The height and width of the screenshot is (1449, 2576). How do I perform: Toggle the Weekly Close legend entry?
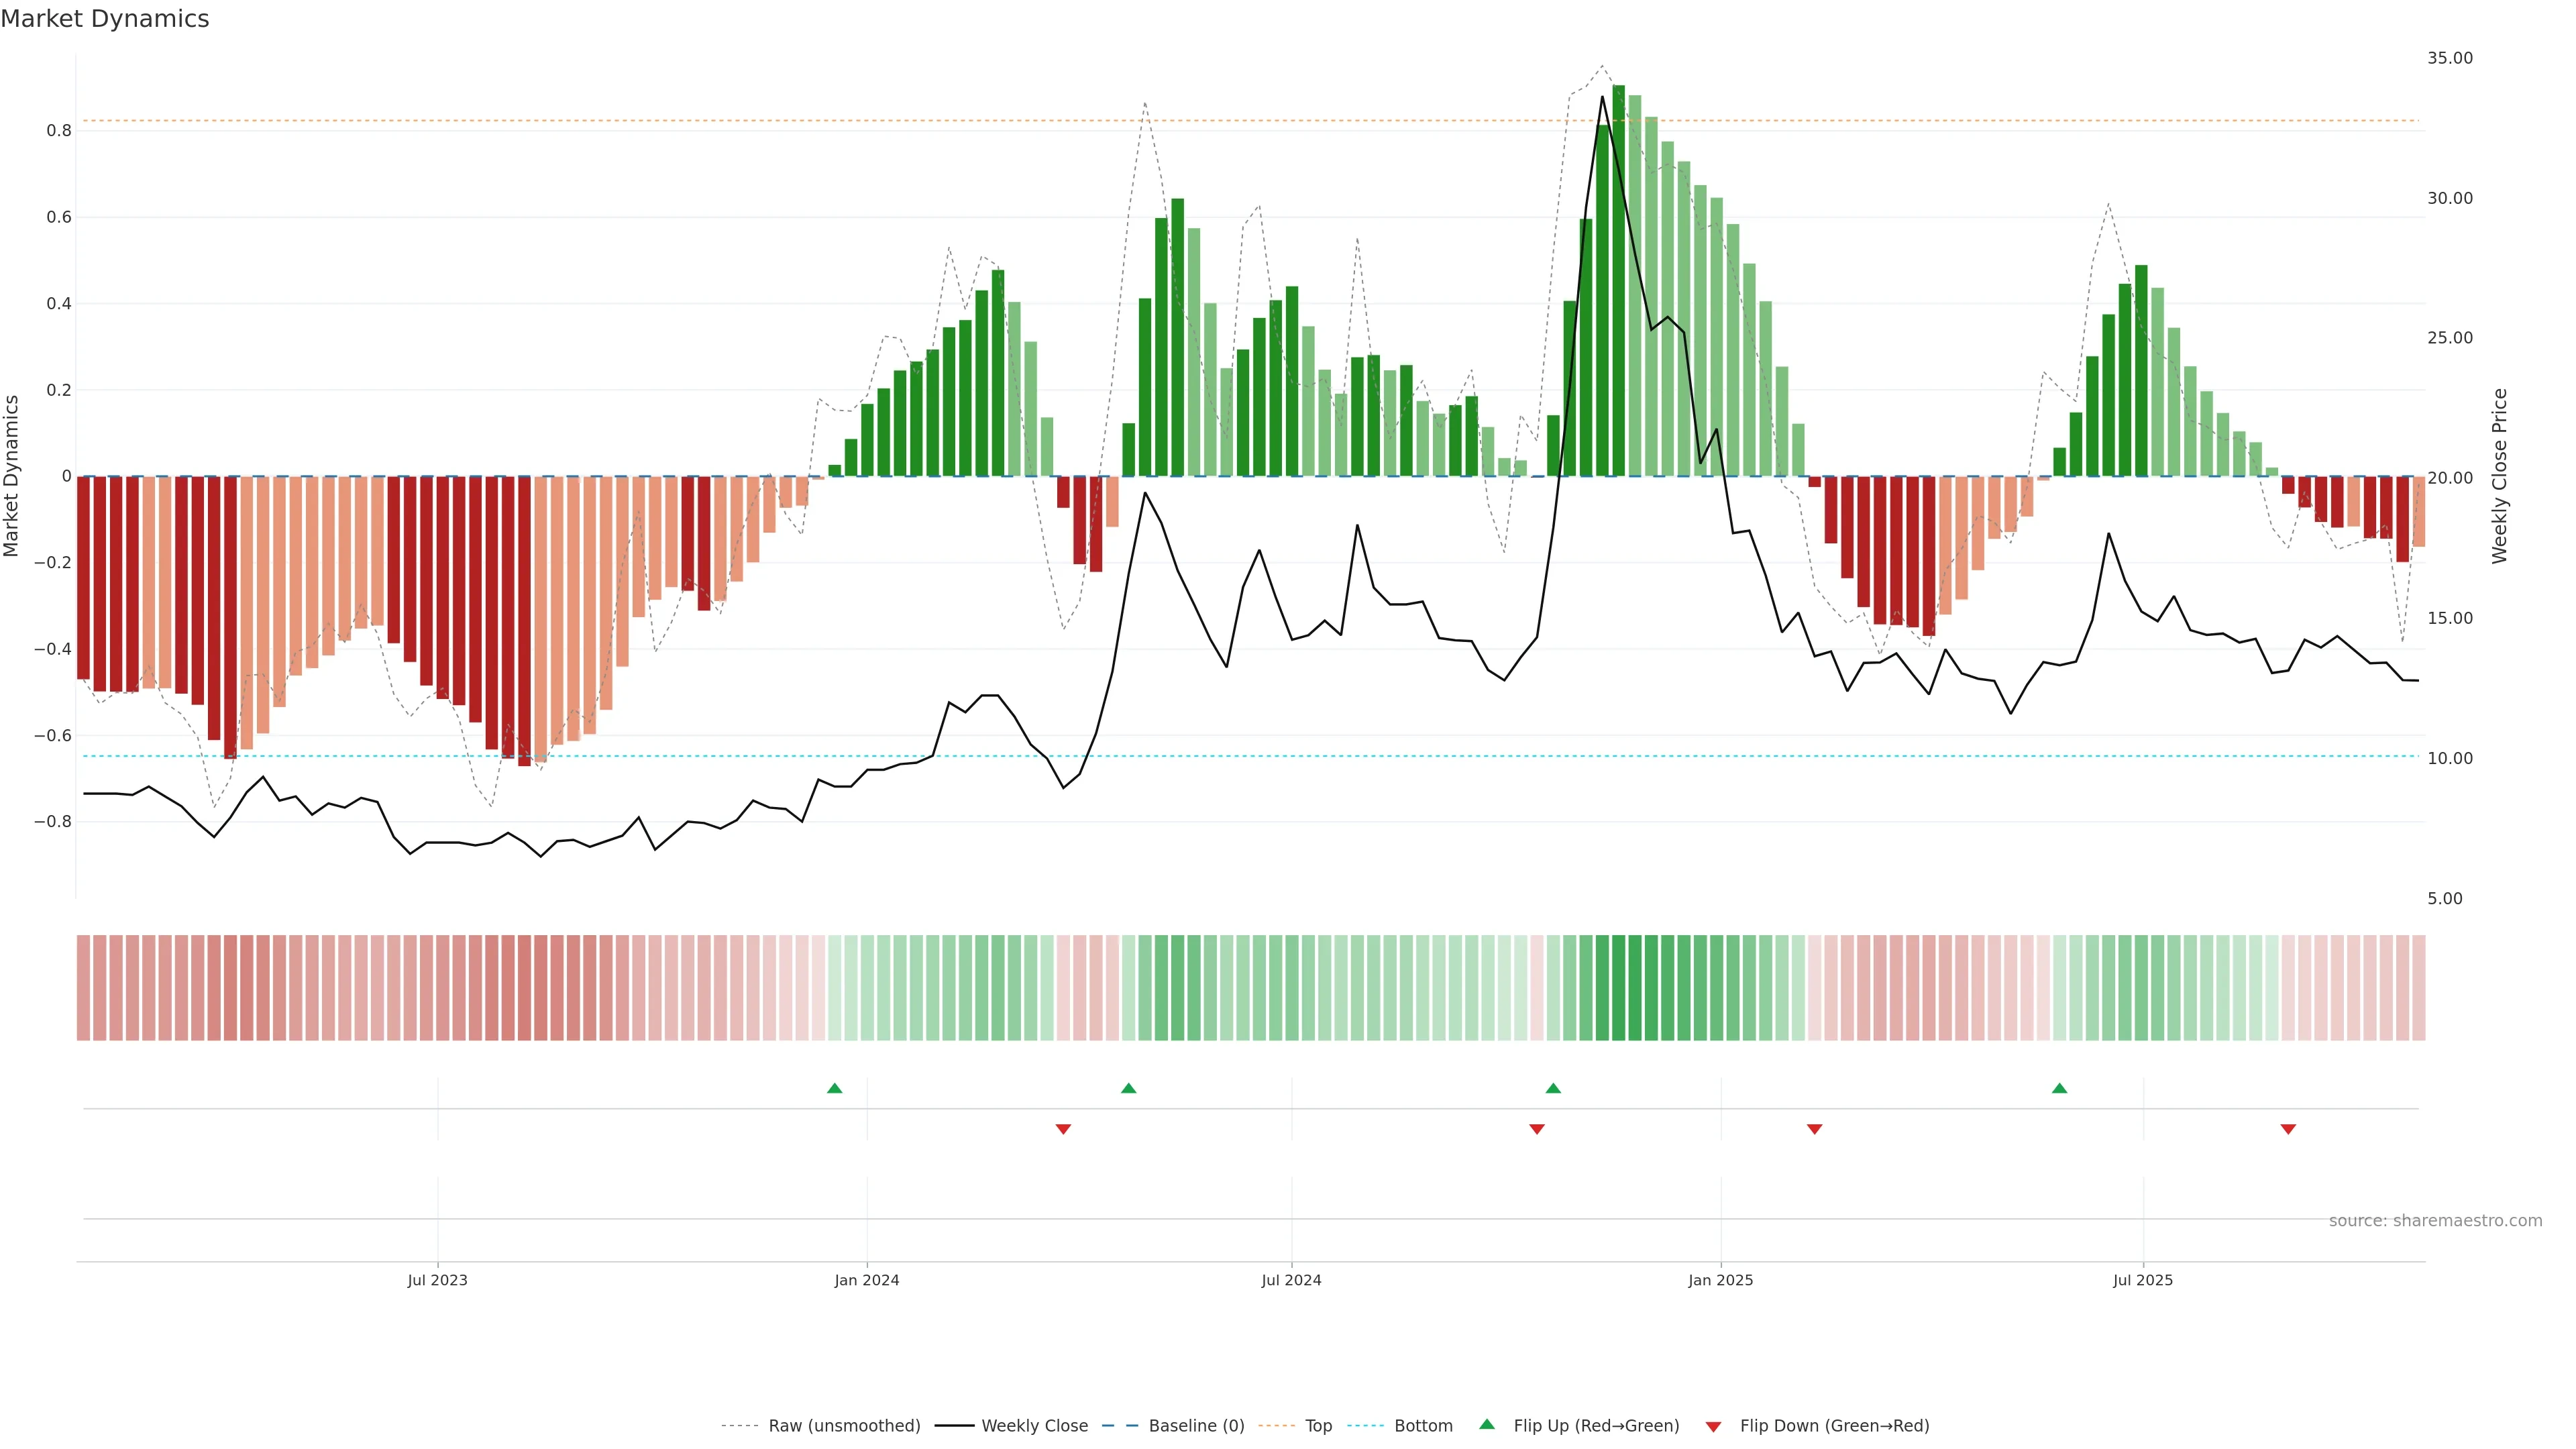tap(1034, 1426)
